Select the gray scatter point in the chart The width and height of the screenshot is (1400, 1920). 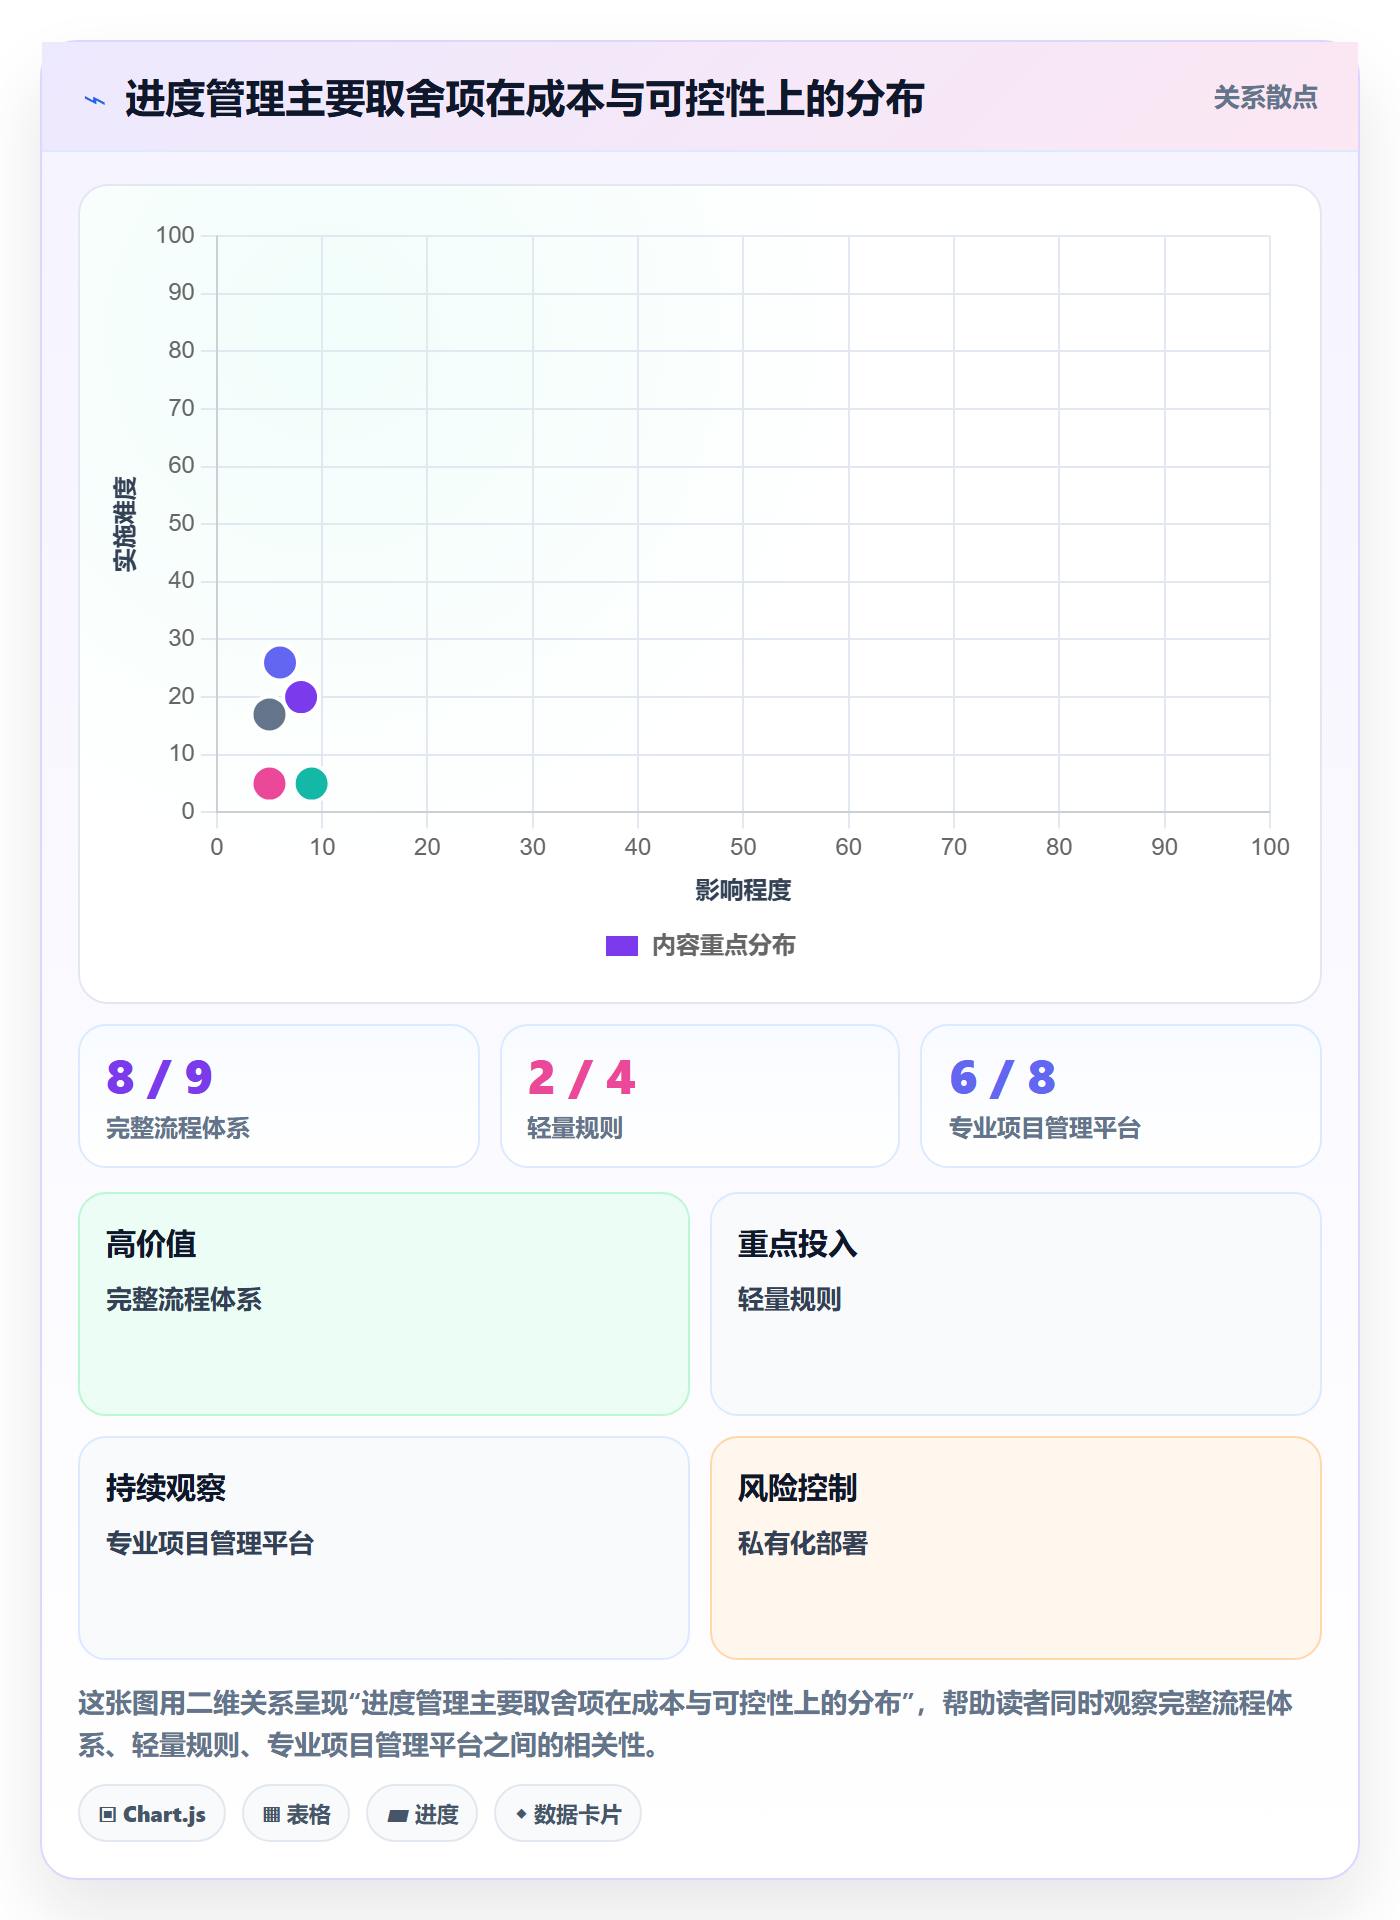click(269, 714)
